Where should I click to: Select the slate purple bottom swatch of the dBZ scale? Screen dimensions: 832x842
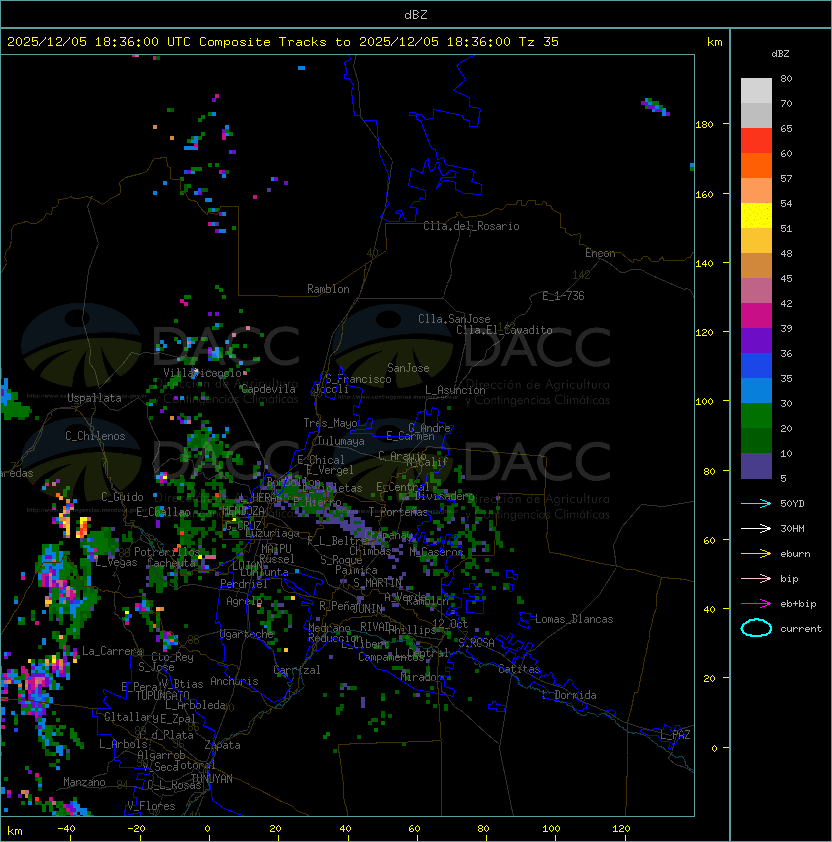tap(756, 466)
